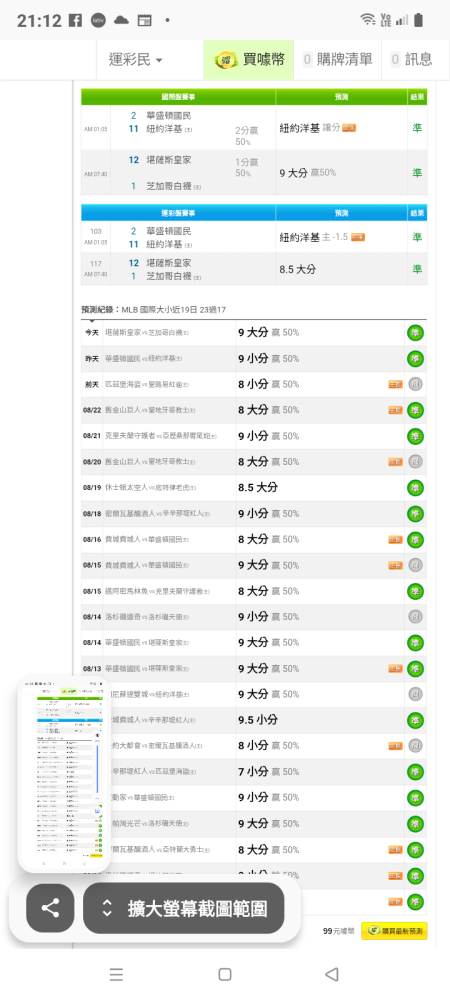Tap green 準 badge in 今天 row
This screenshot has width=450, height=1000.
click(416, 332)
